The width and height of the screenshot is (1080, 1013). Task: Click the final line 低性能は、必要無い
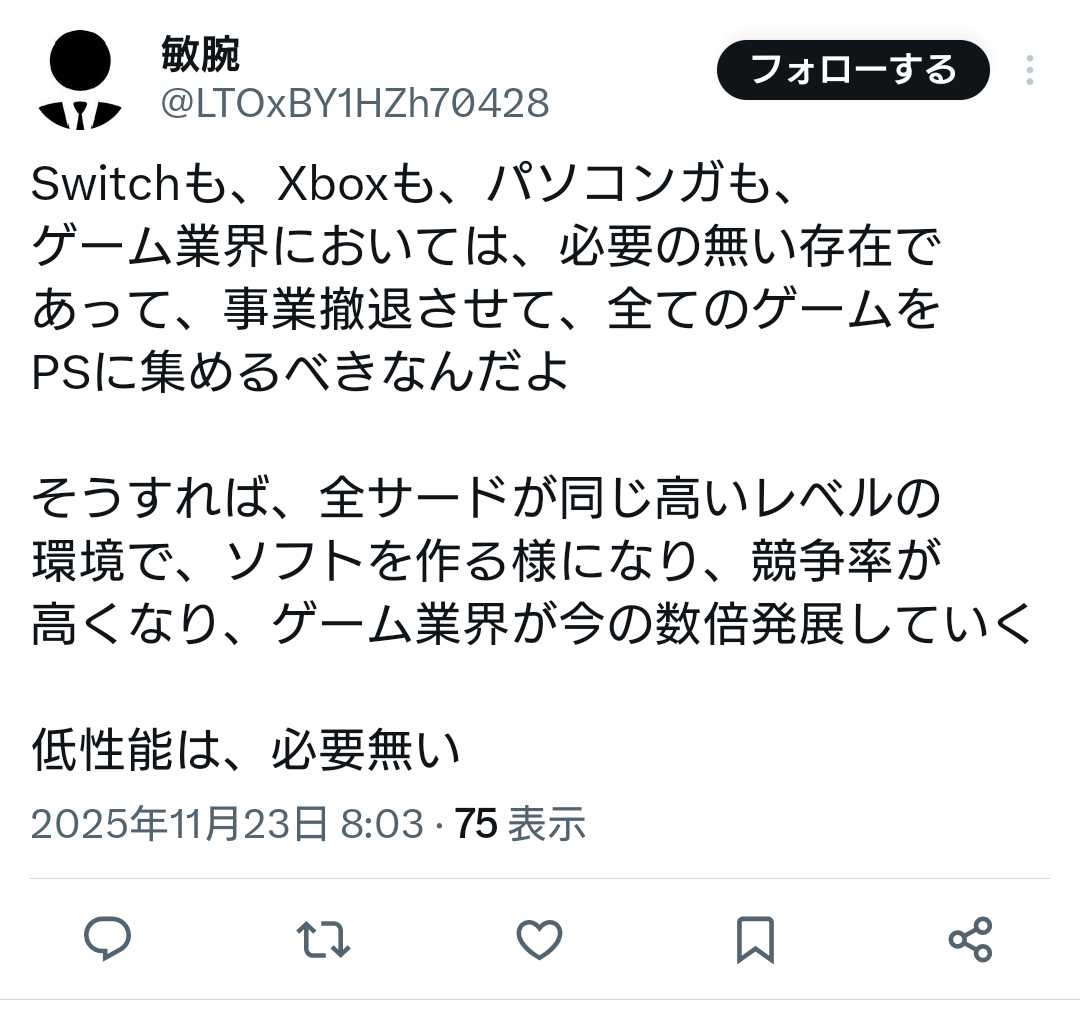(246, 750)
